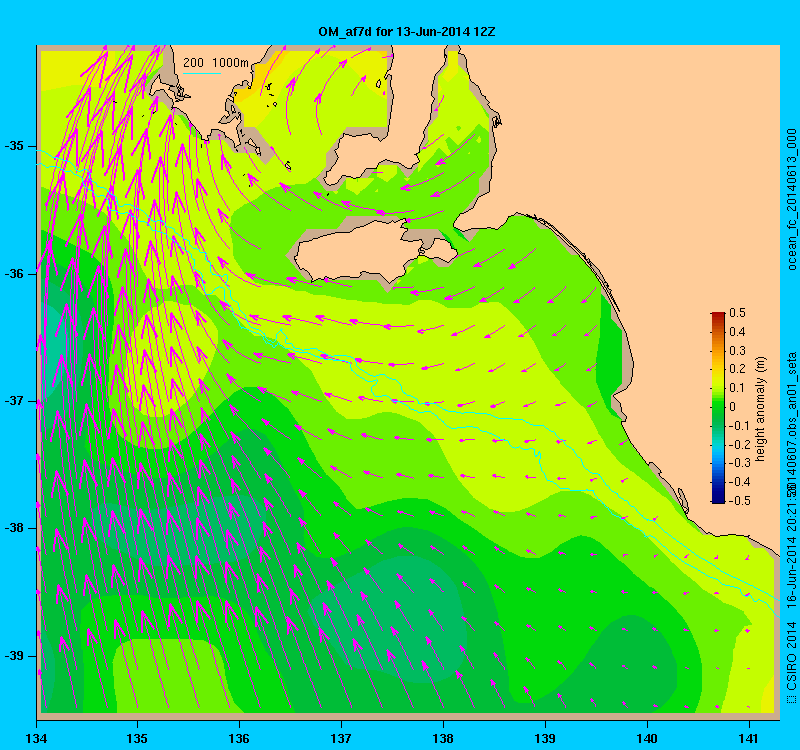Screen dimensions: 800x750
Task: Click the -37 latitude axis label
Action: pyautogui.click(x=14, y=401)
